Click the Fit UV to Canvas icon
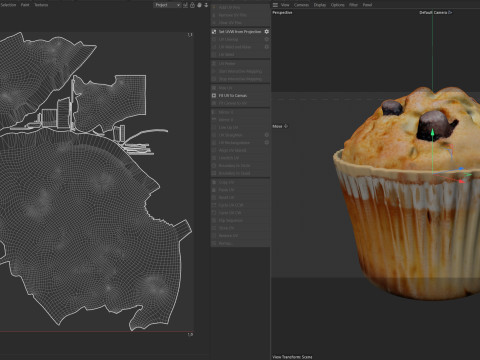 214,95
